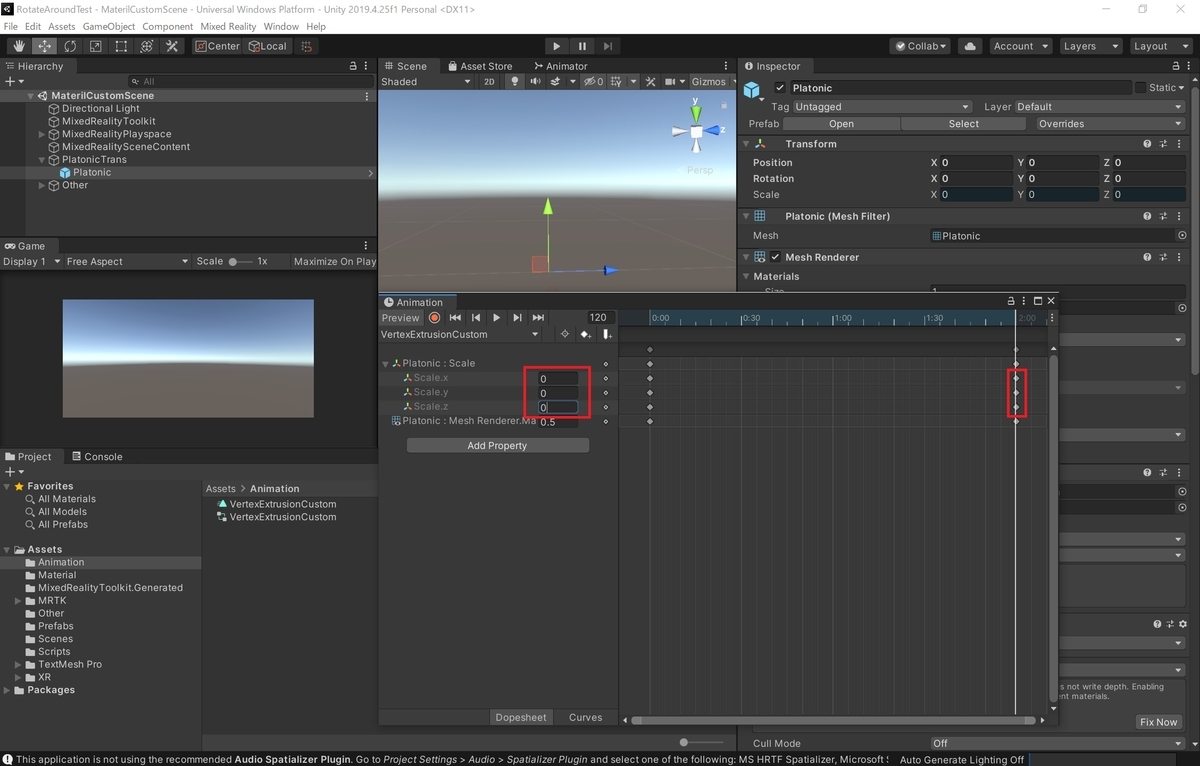Screen dimensions: 1200x766
Task: Select the Hand tool in toolbar
Action: click(x=19, y=46)
